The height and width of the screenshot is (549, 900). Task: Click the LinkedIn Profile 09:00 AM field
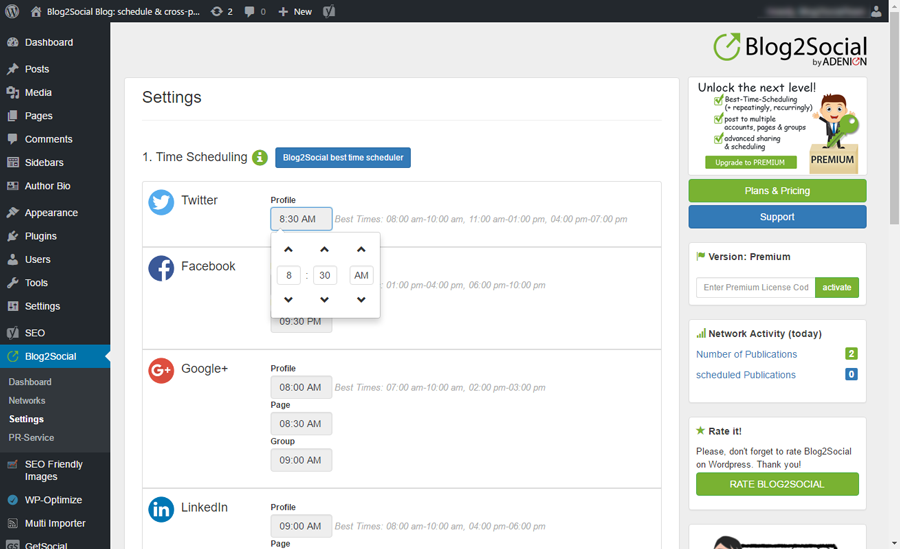(x=301, y=526)
